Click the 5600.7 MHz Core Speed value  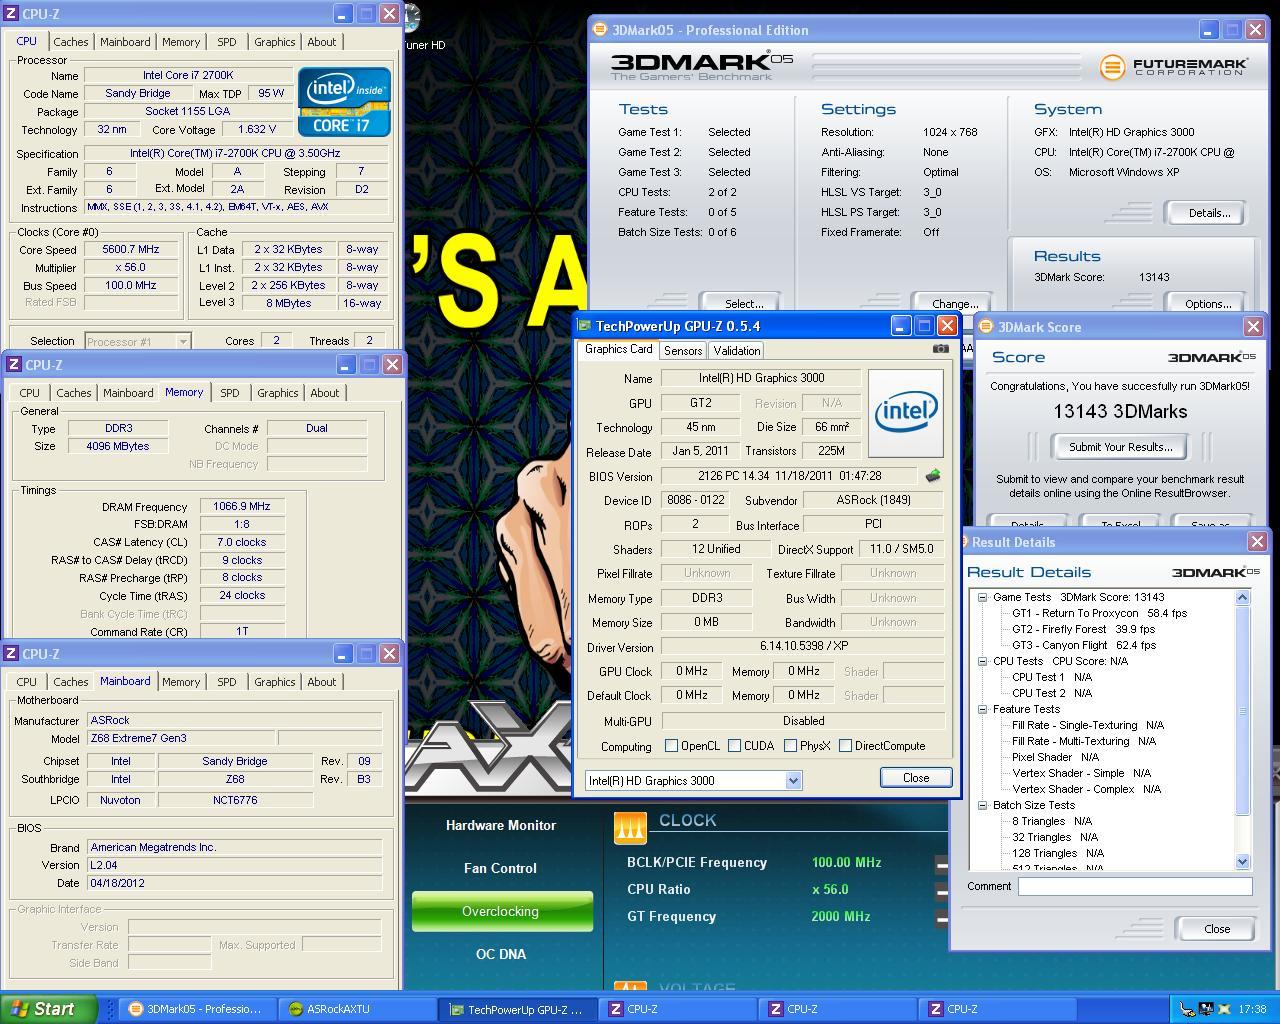[x=131, y=250]
